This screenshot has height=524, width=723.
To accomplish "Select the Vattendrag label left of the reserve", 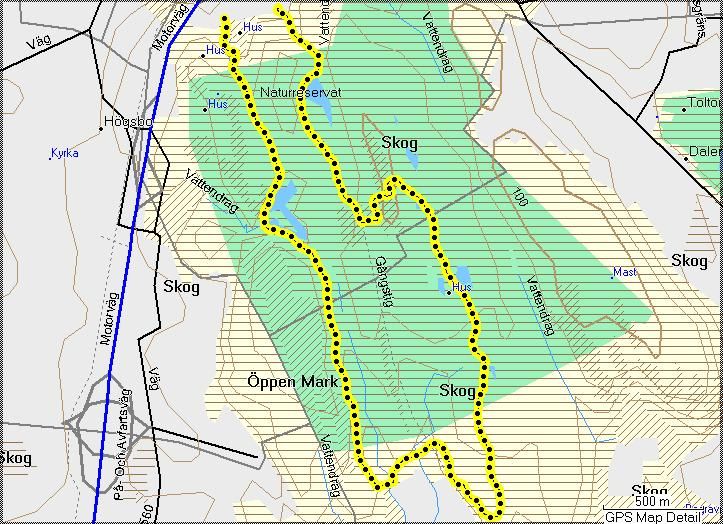I will (x=212, y=190).
